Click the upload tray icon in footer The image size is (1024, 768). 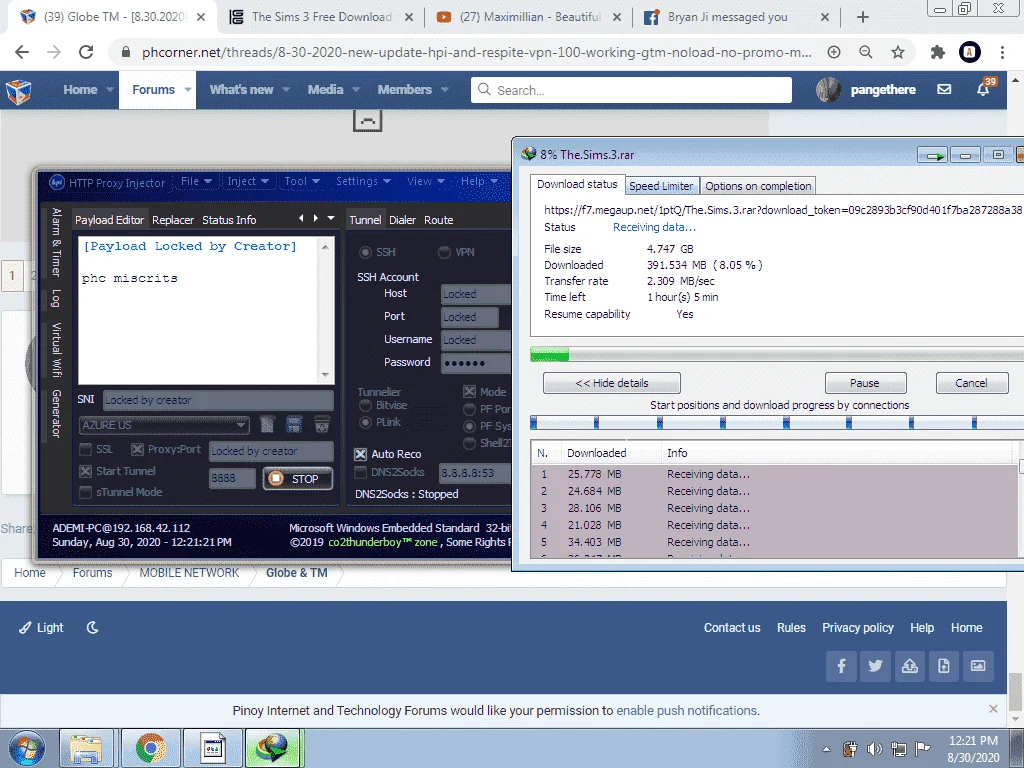[x=910, y=666]
